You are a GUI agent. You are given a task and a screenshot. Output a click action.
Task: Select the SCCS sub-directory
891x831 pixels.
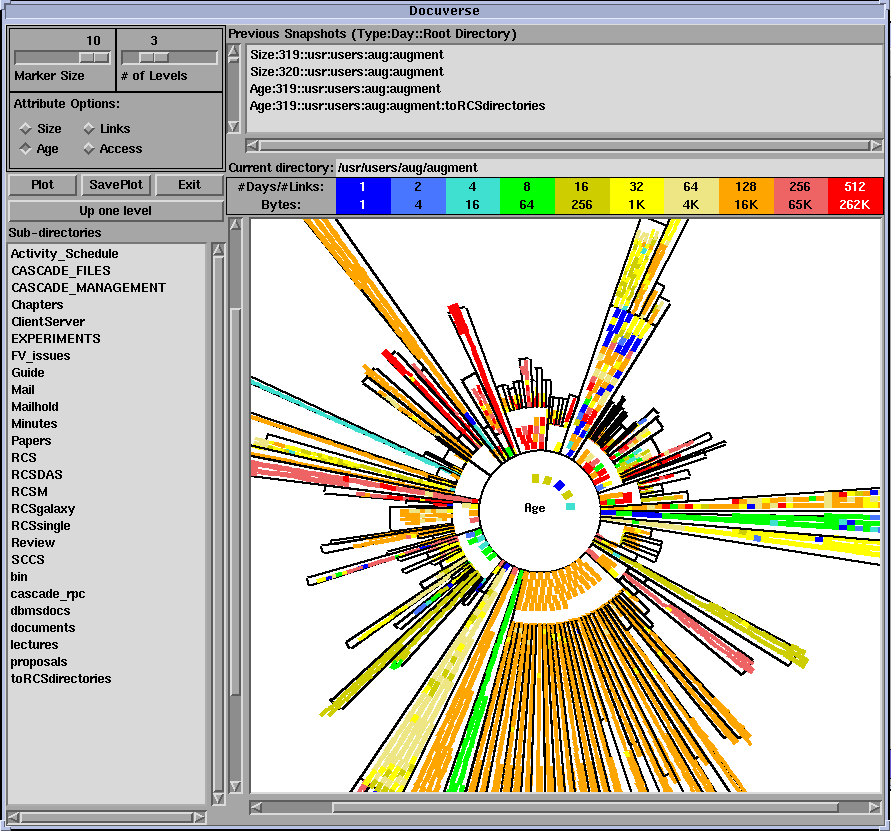coord(28,560)
